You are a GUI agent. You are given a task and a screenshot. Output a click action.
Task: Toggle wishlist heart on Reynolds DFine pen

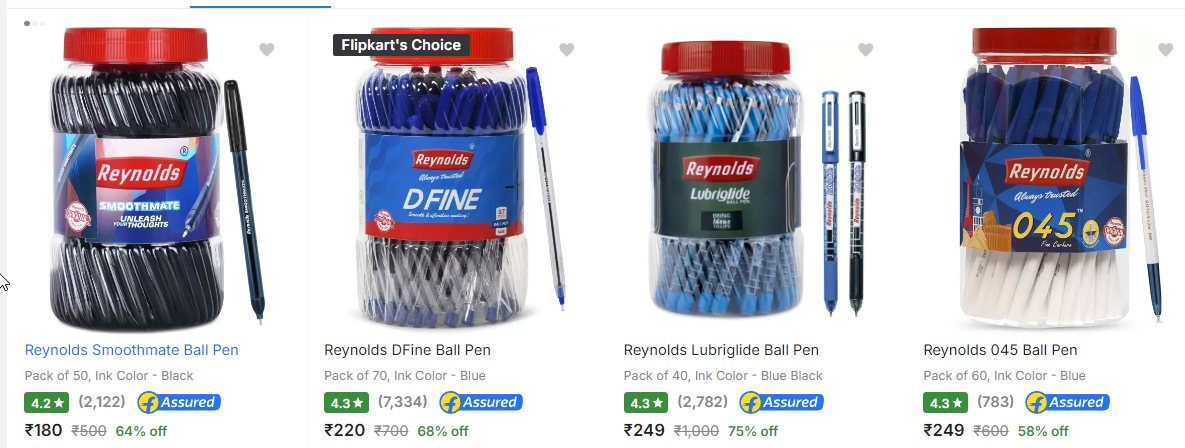click(x=566, y=50)
